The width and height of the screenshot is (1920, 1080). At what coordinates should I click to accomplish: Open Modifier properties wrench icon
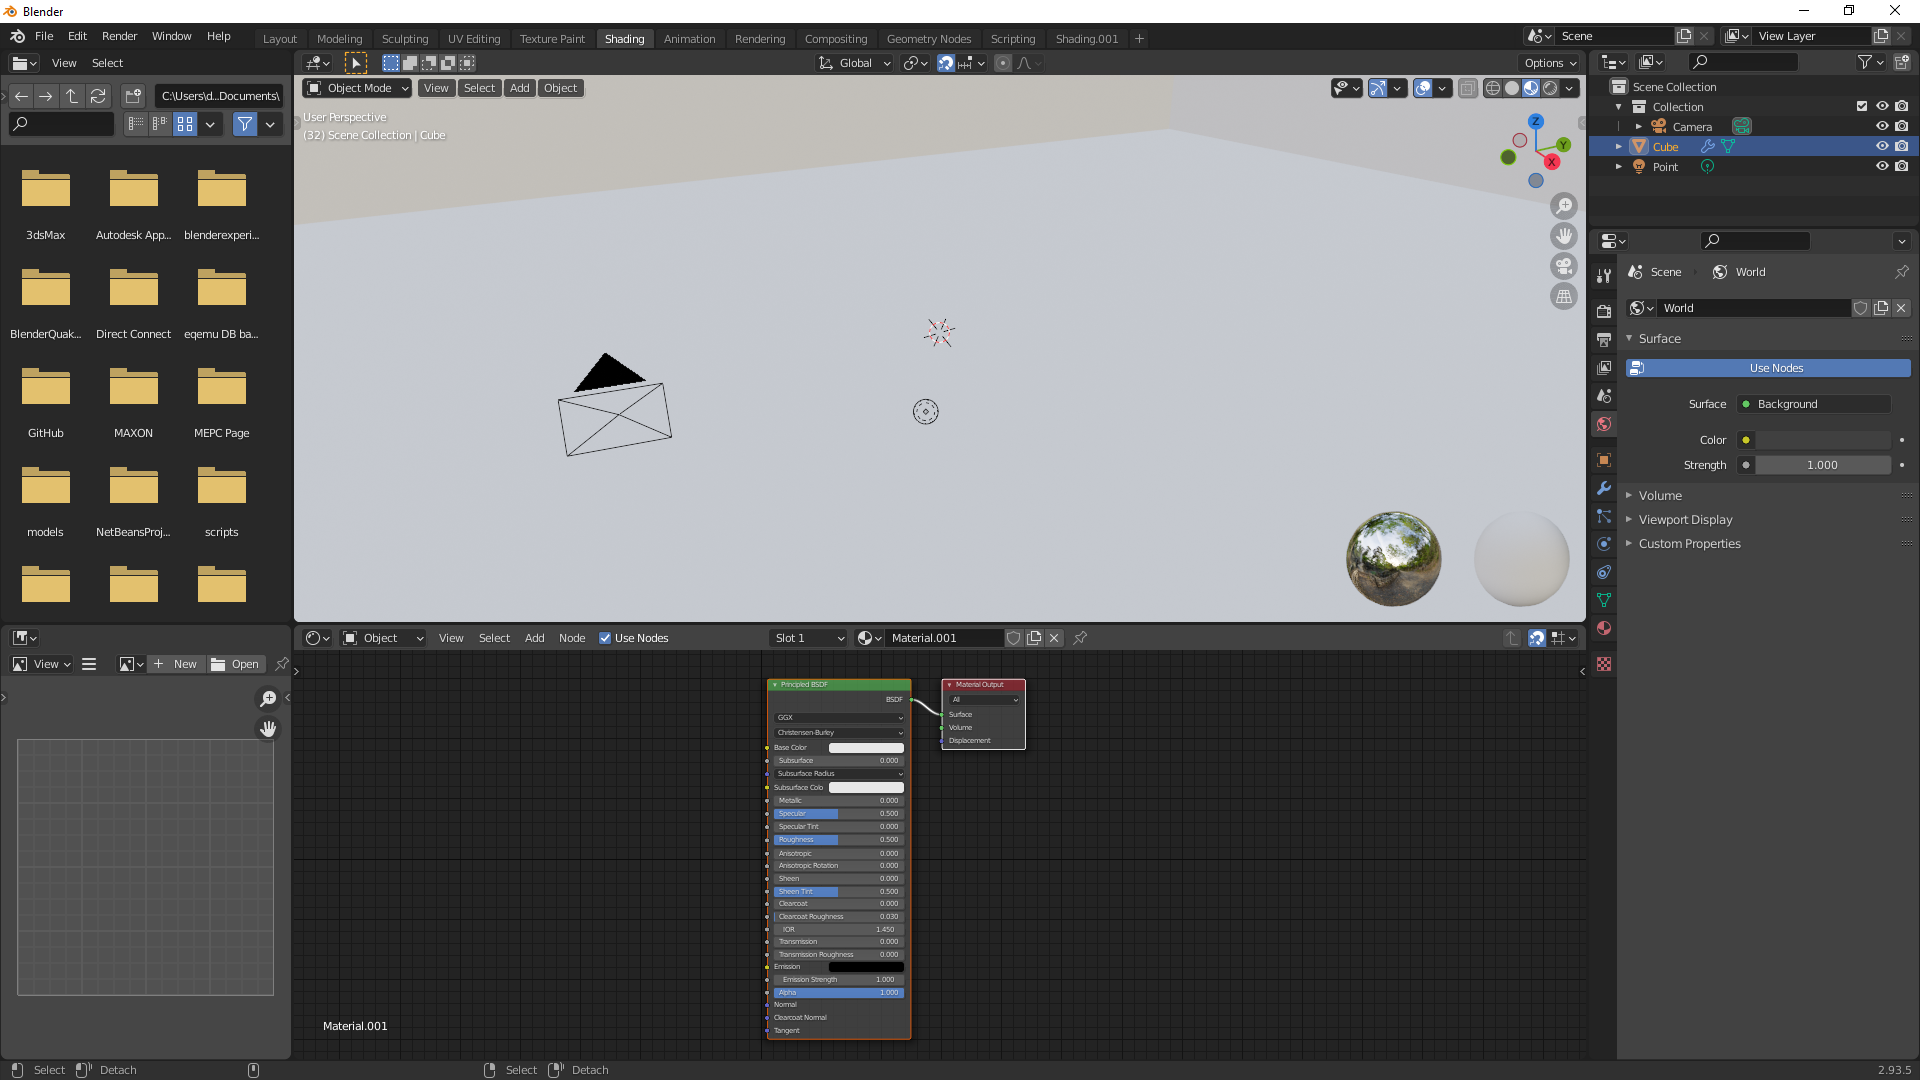click(1604, 488)
